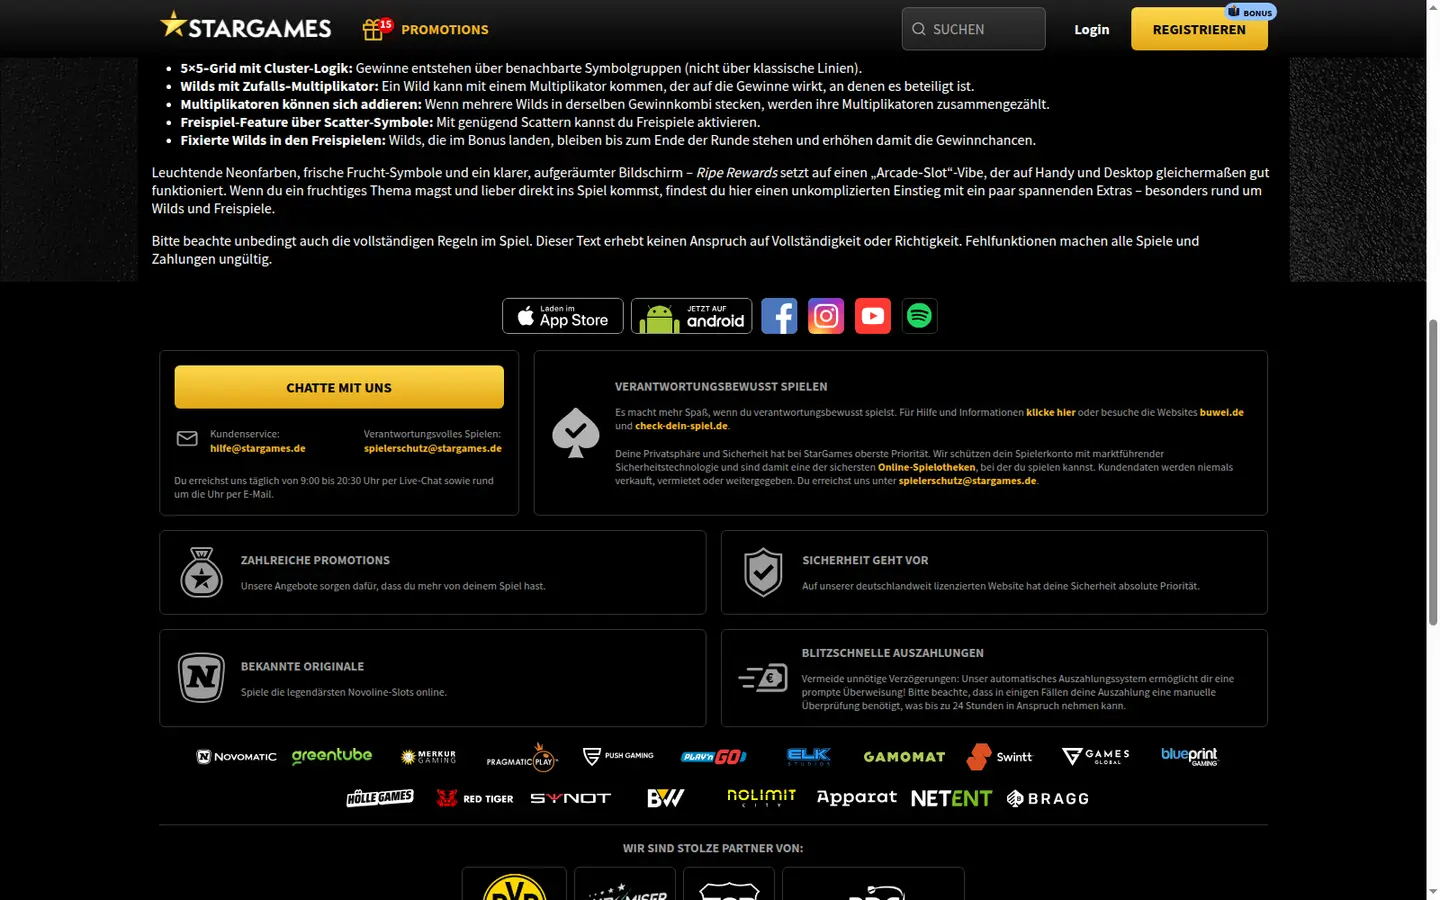Email hilfe@stargames.de customer service link
This screenshot has height=900, width=1440.
point(257,448)
